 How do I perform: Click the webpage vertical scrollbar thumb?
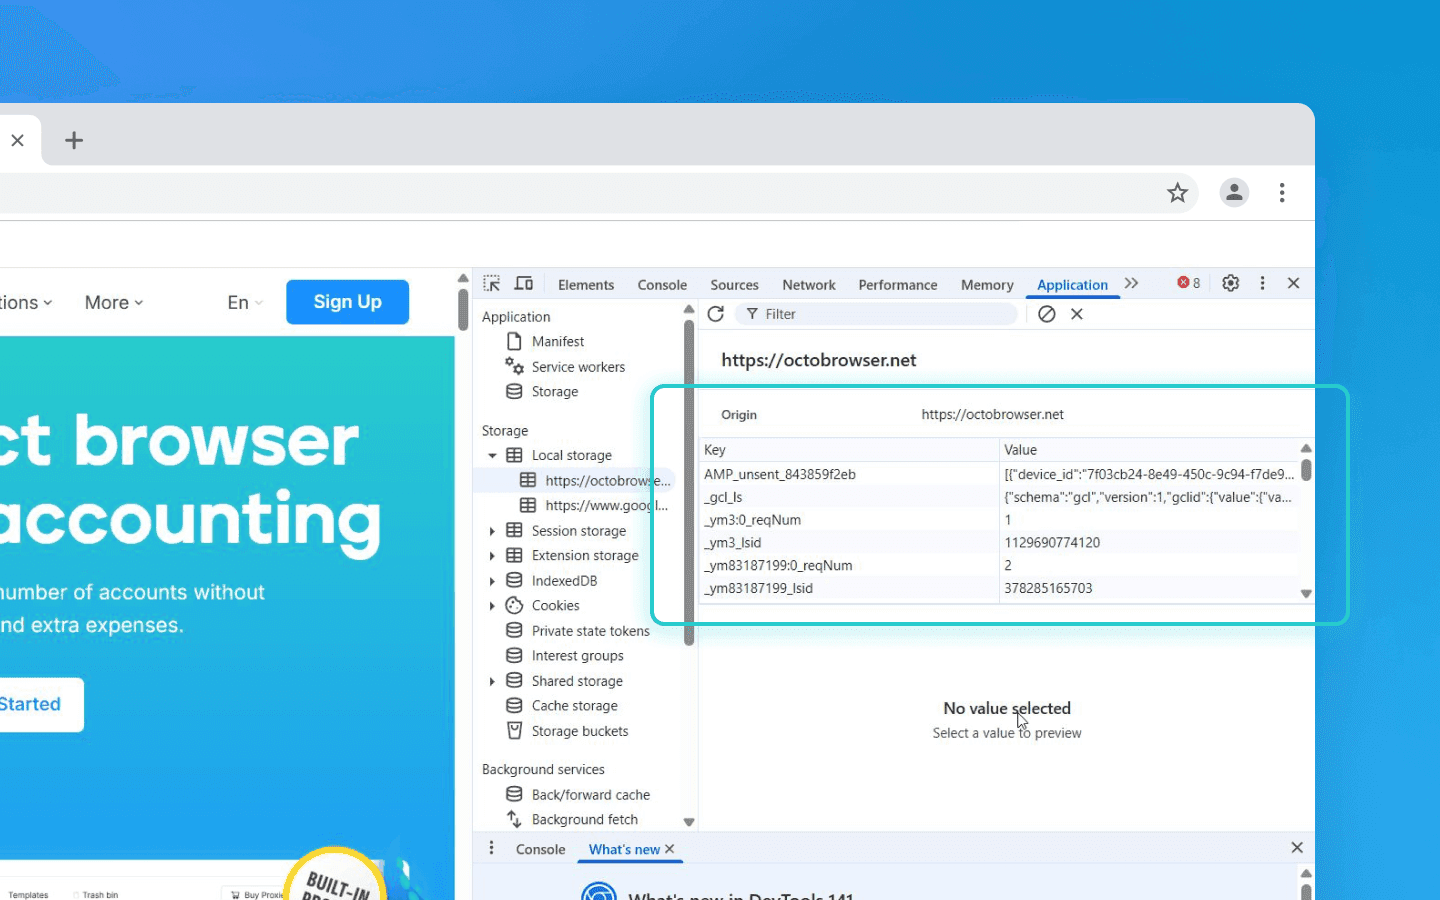click(x=463, y=309)
